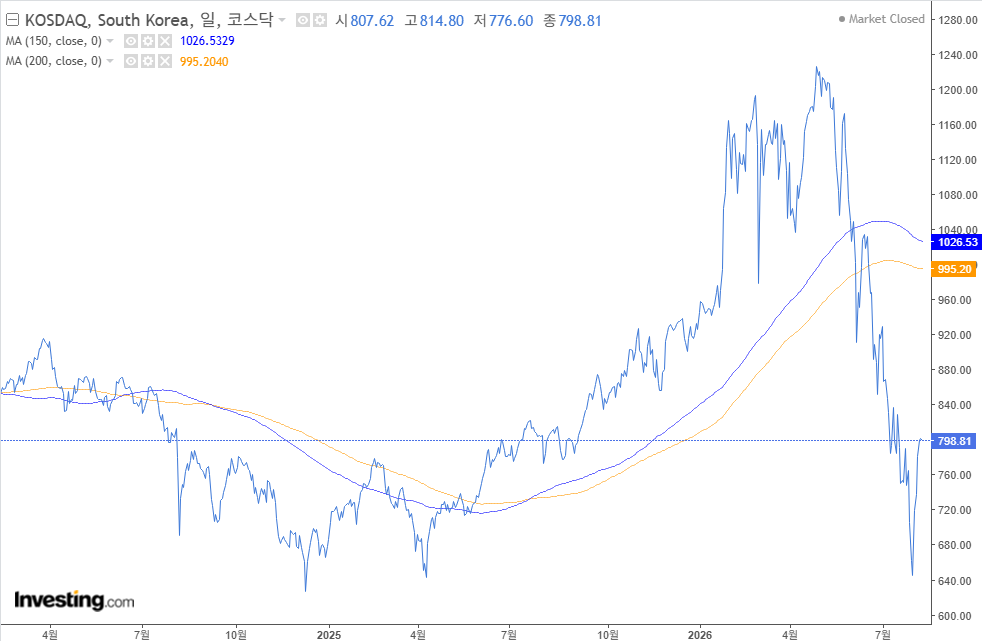982x641 pixels.
Task: Click the 798.81 current price axis label
Action: tap(954, 441)
